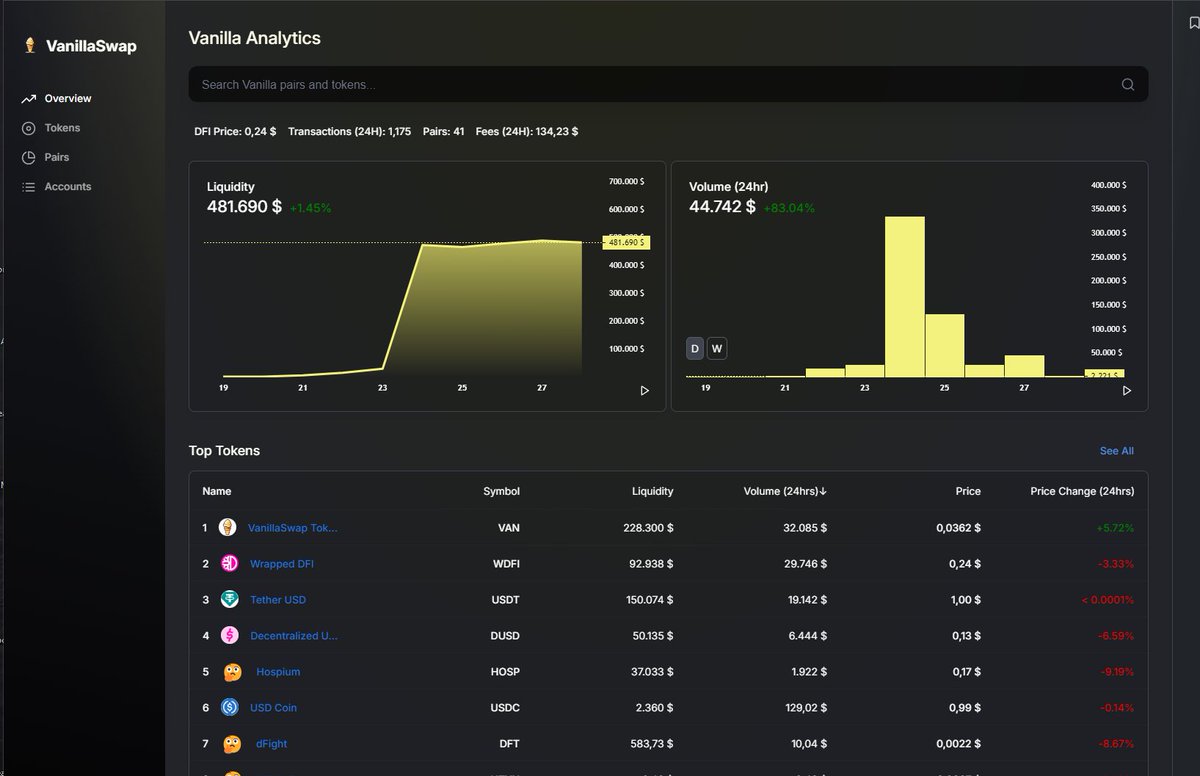This screenshot has width=1200, height=776.
Task: Open the Wrapped DFI token link
Action: click(282, 564)
